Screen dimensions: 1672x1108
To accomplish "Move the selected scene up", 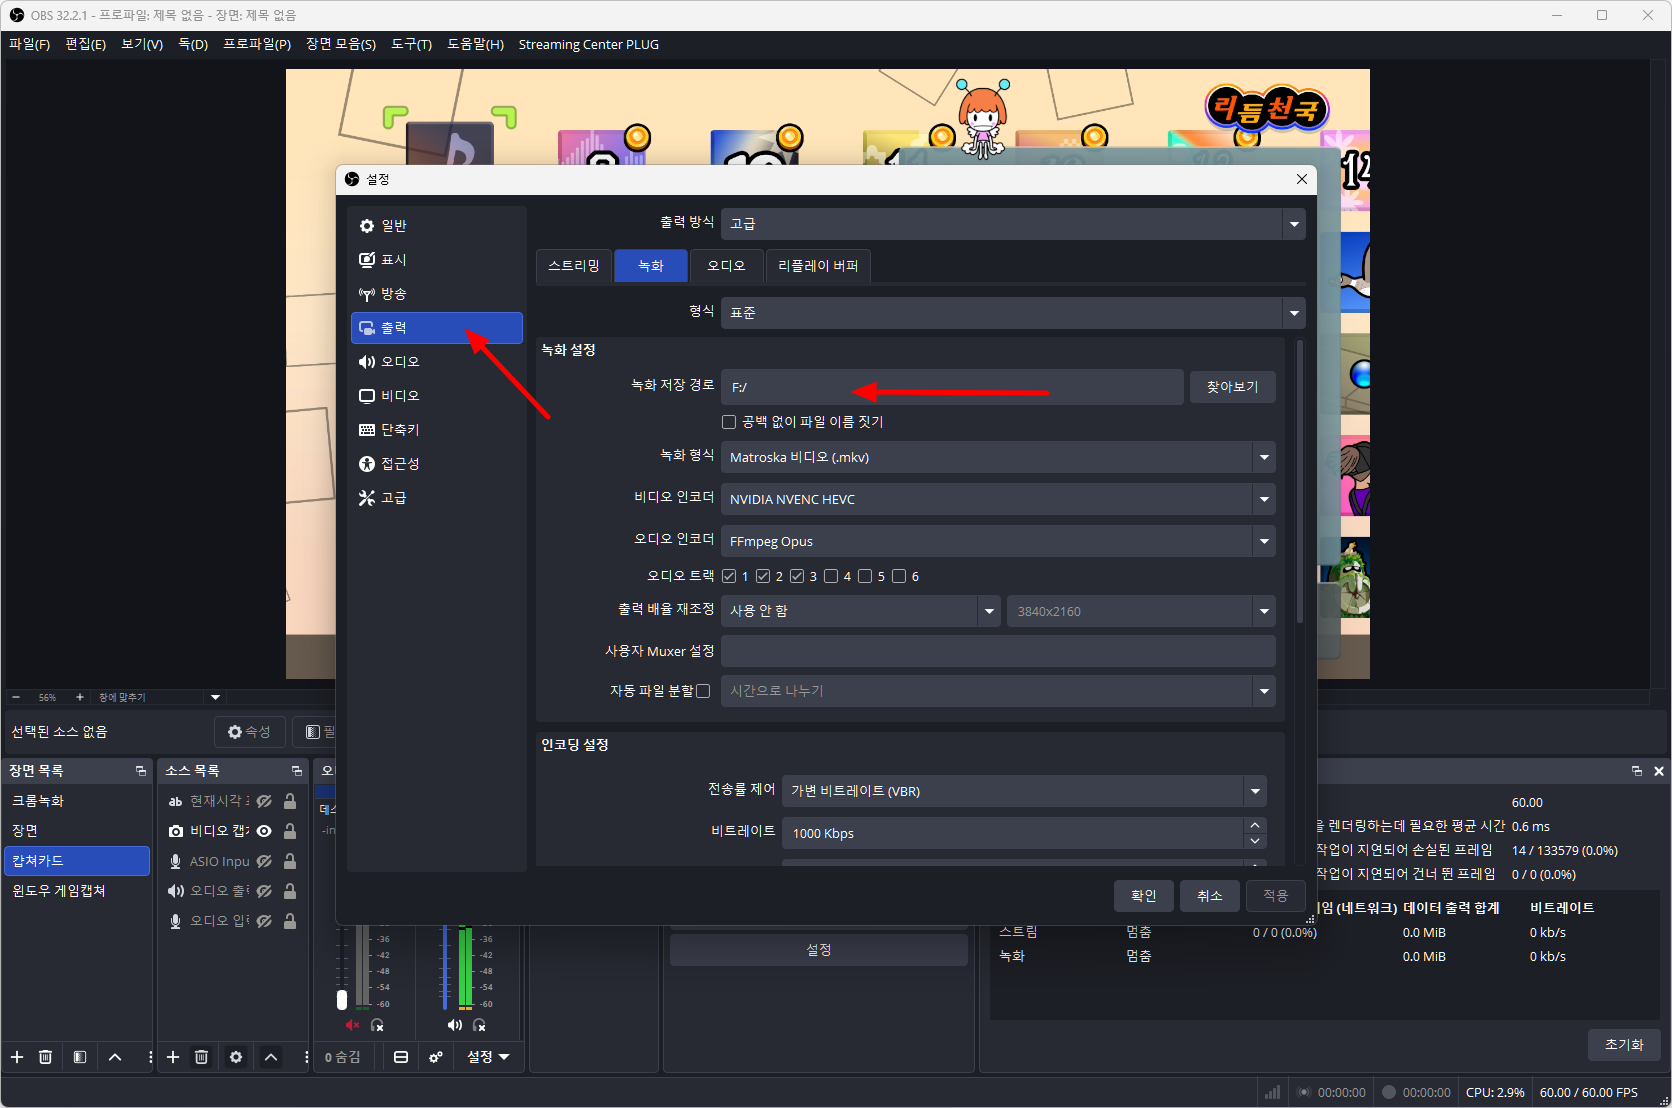I will [115, 1057].
